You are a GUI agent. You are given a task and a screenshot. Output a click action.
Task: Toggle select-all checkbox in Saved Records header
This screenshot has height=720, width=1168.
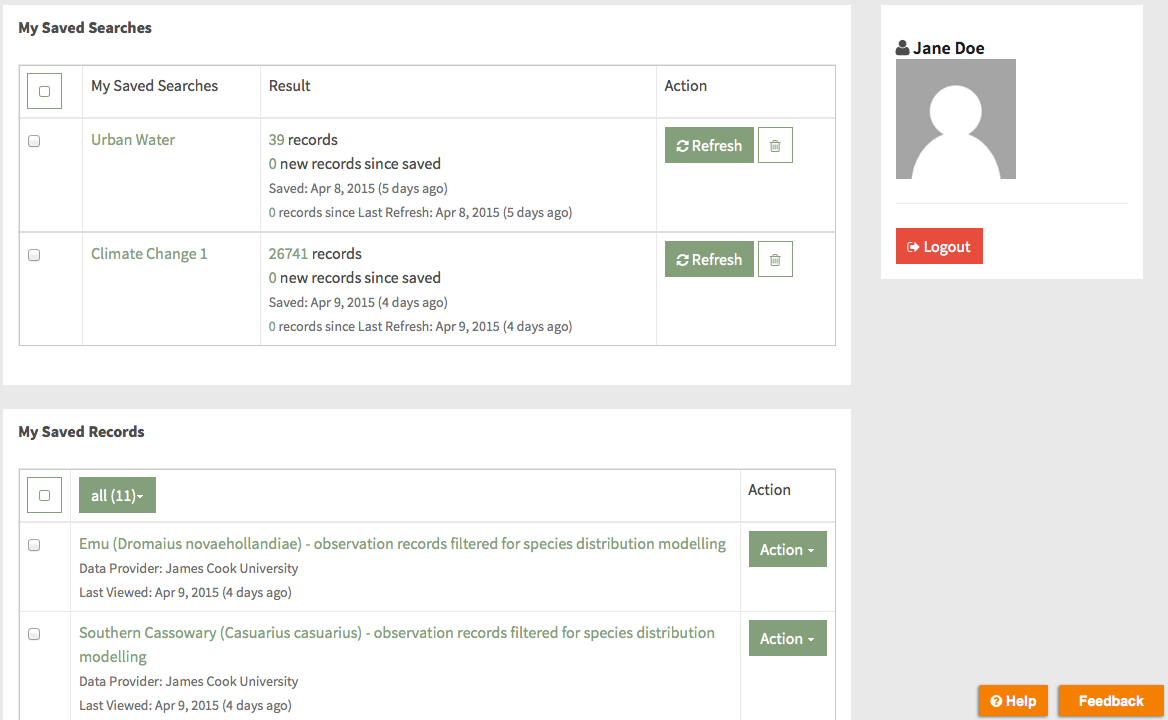pyautogui.click(x=44, y=495)
